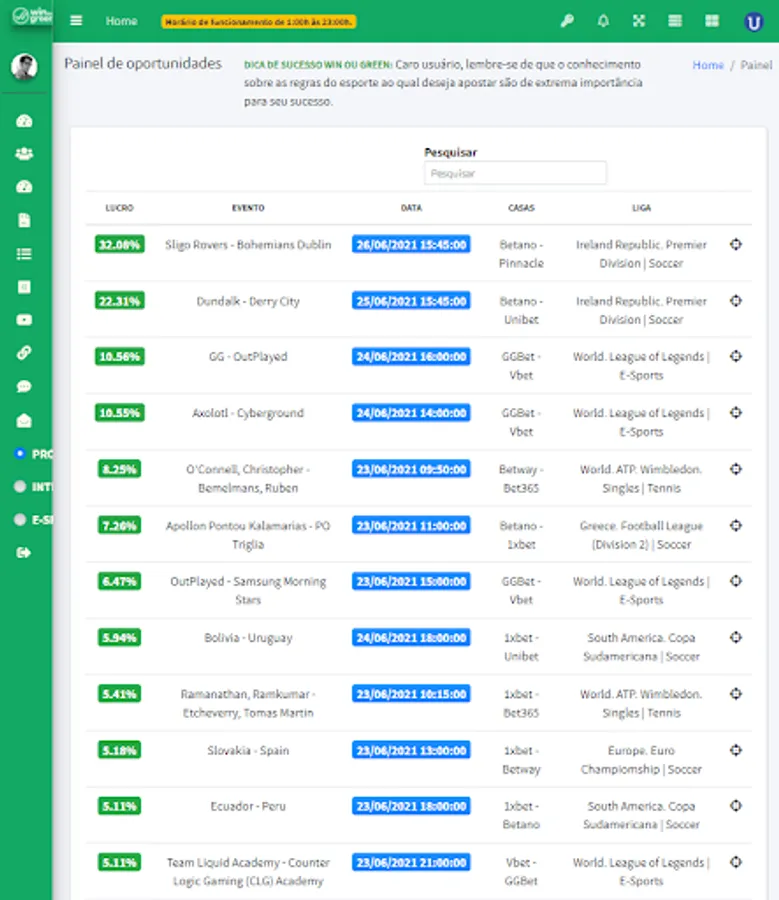This screenshot has width=779, height=900.
Task: Focus the Pesquisar search field
Action: (515, 173)
